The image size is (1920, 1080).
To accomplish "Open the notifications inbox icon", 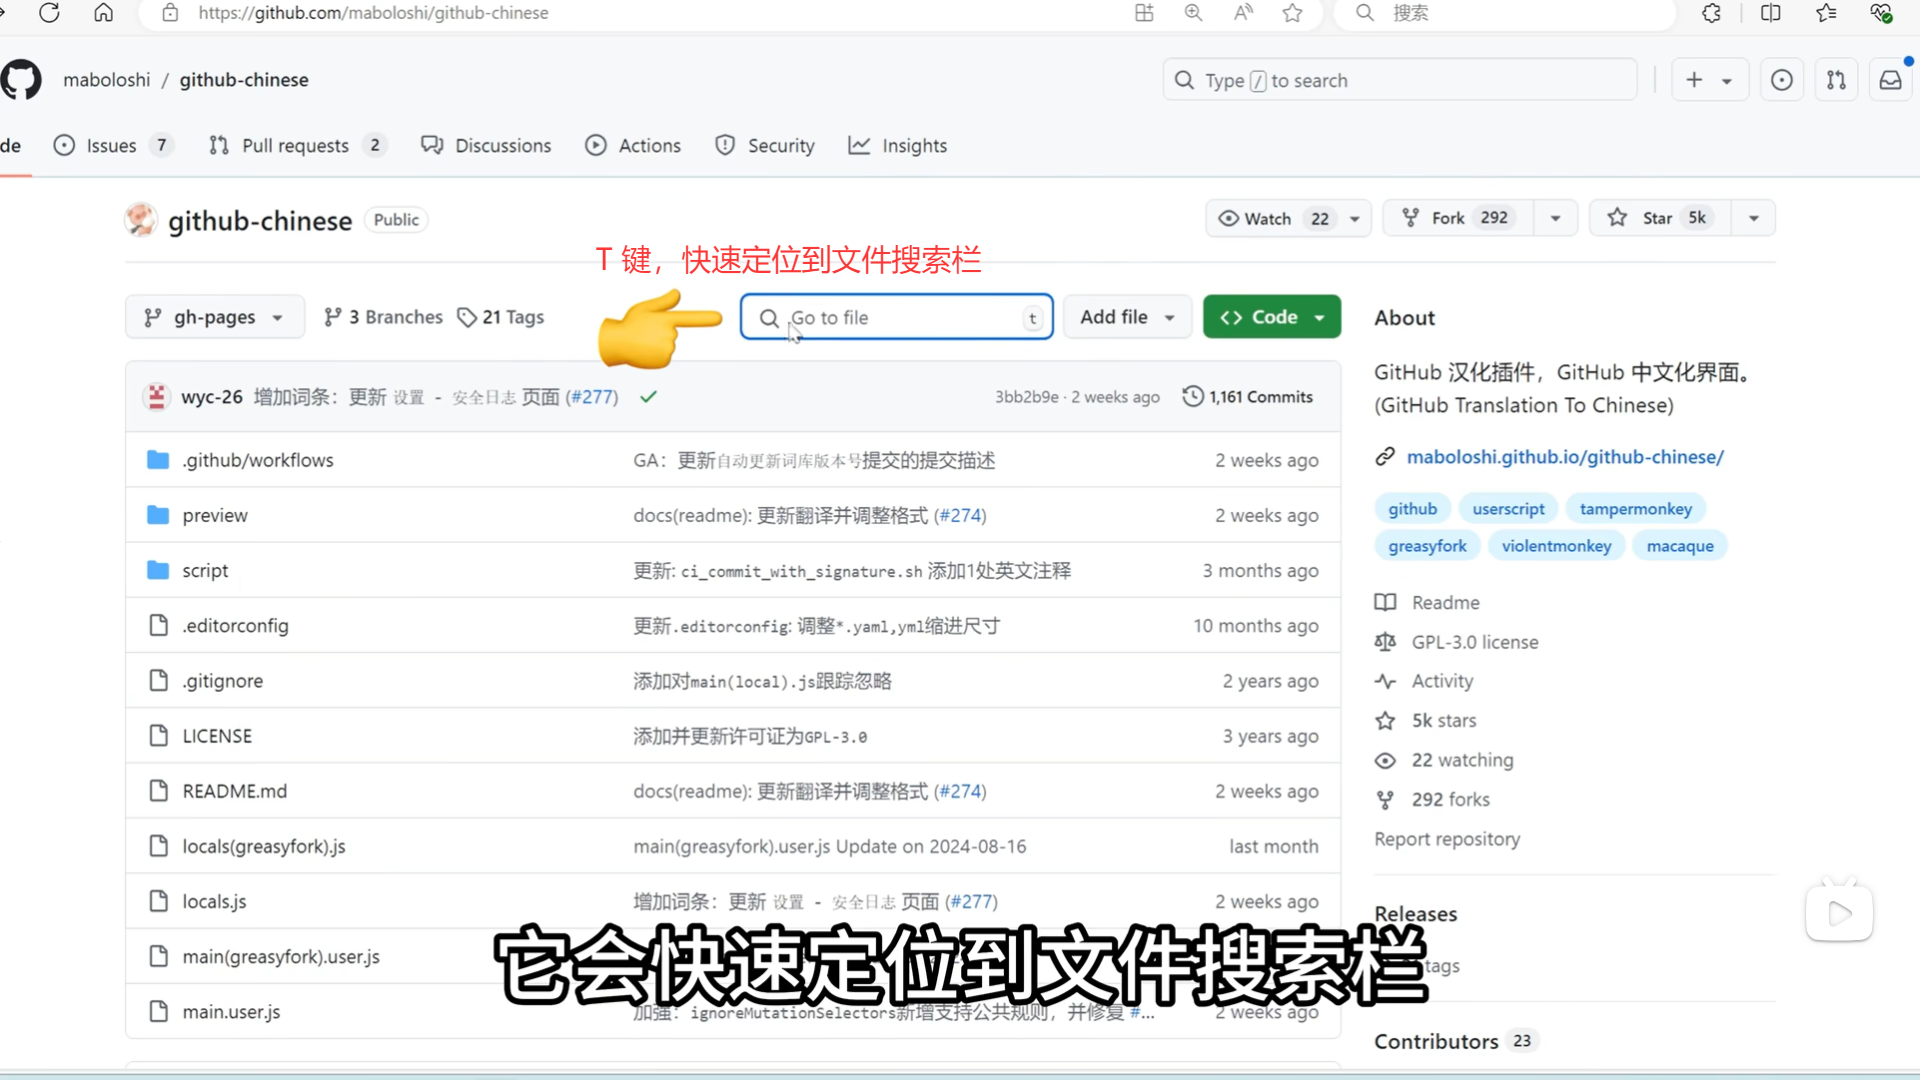I will tap(1890, 80).
